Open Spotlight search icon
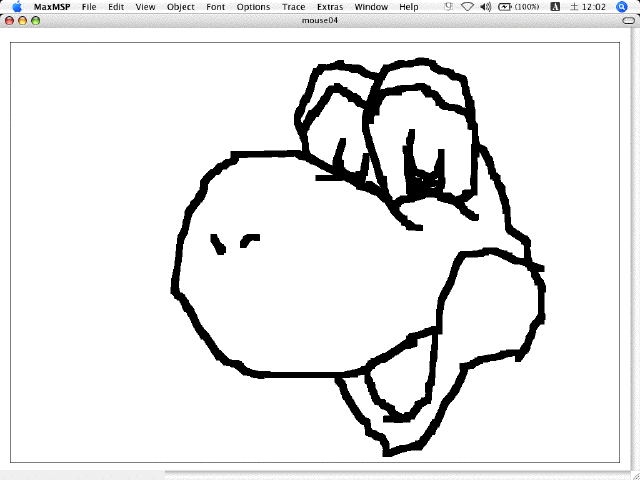This screenshot has width=640, height=480. point(621,7)
